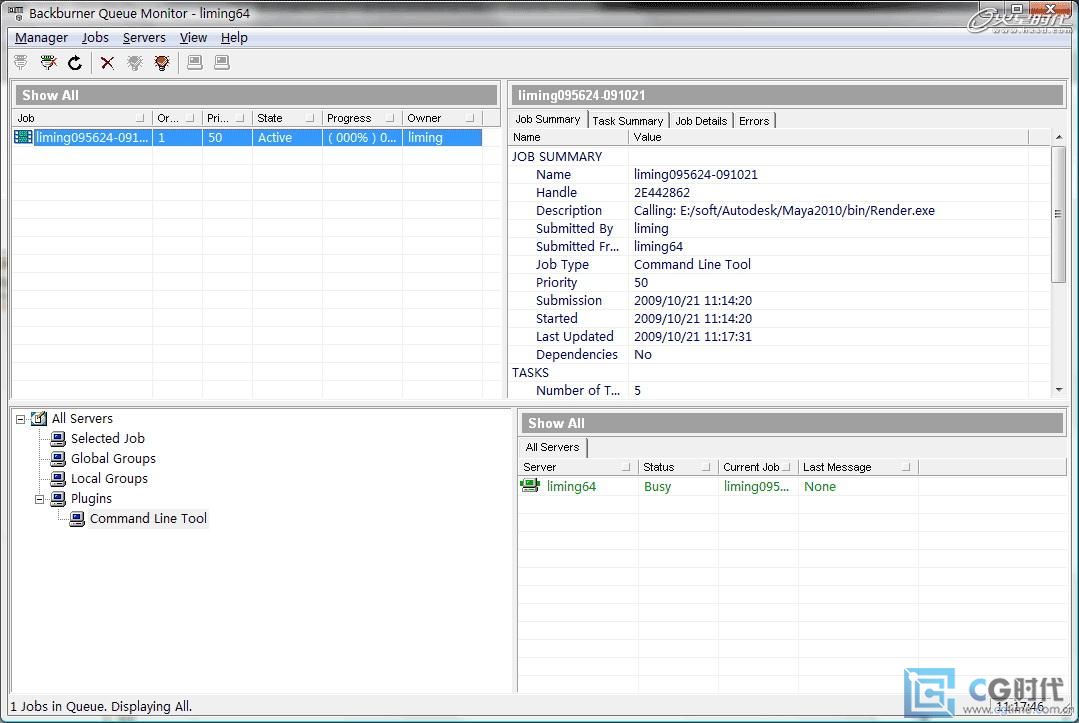1079x723 pixels.
Task: Click the second grey computer Remove Server icon
Action: [222, 63]
